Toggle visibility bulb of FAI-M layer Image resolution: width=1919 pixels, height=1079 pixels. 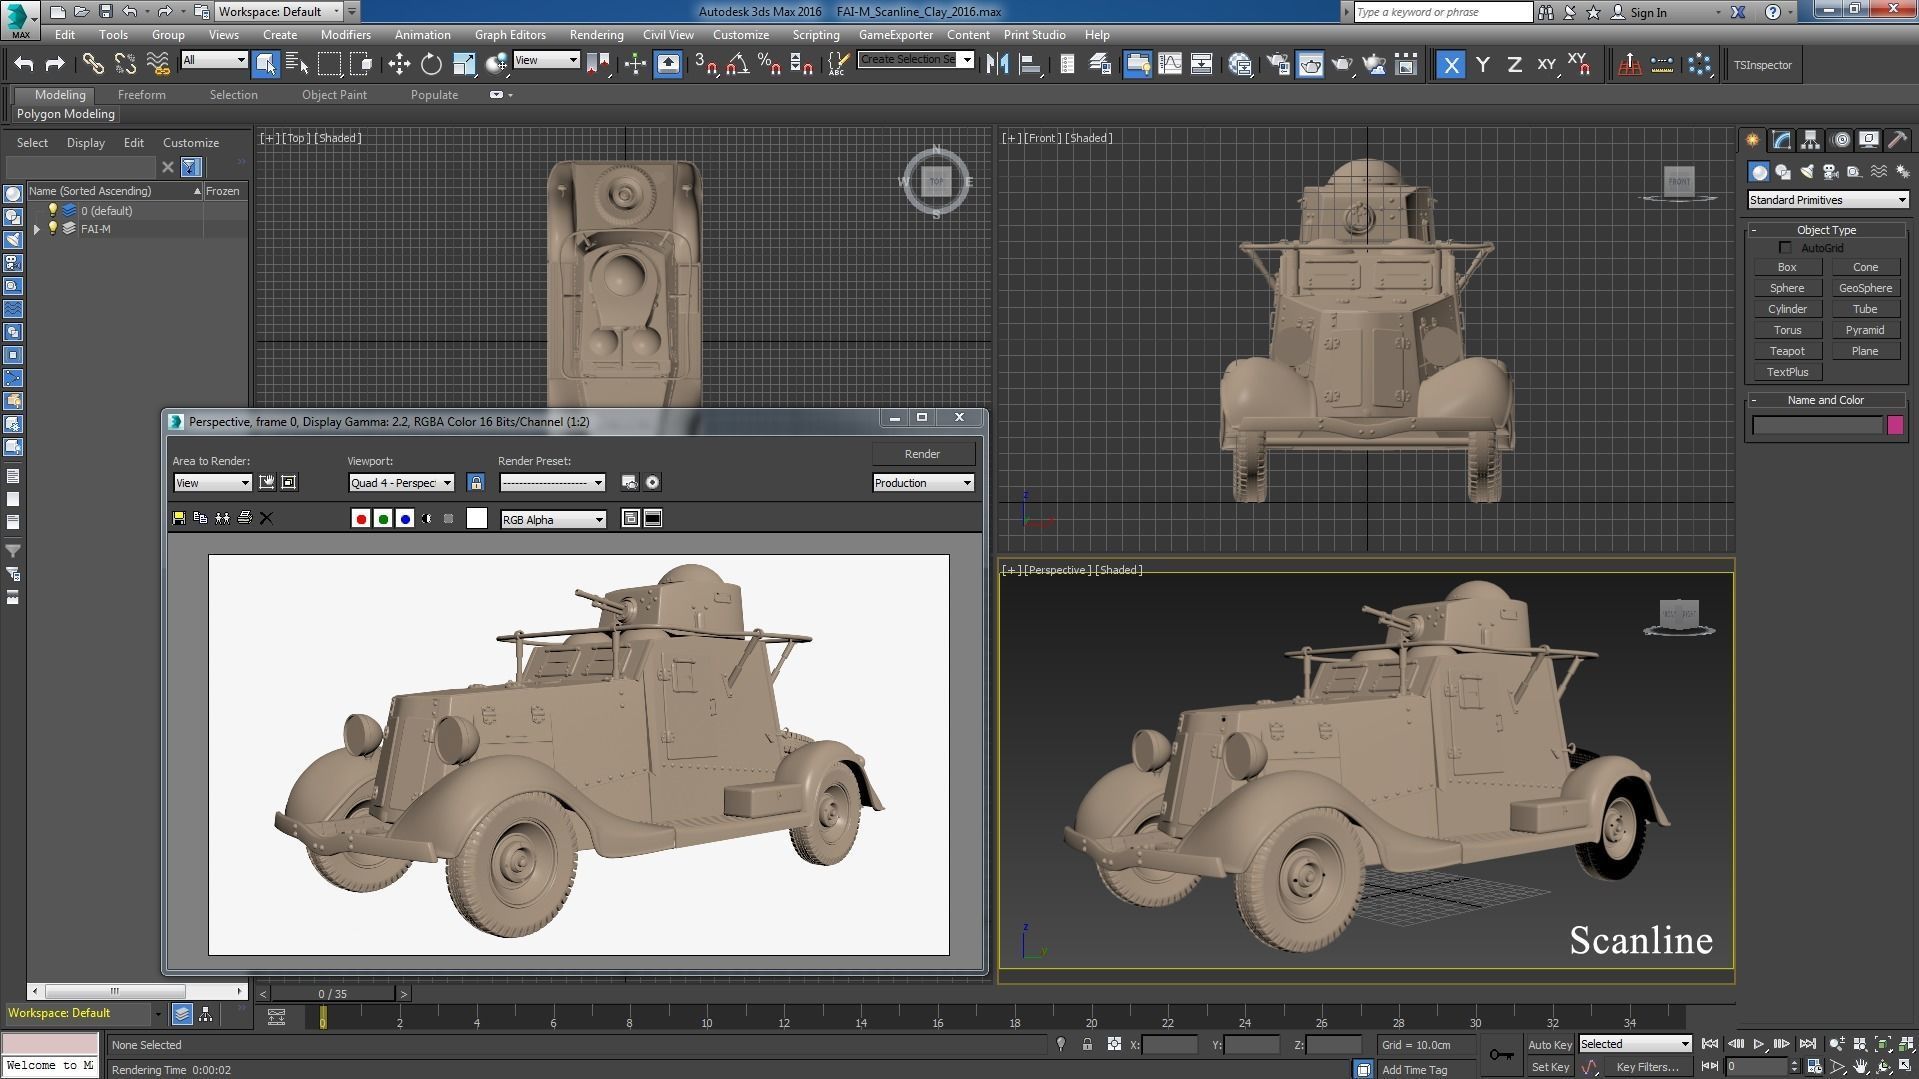(x=53, y=229)
